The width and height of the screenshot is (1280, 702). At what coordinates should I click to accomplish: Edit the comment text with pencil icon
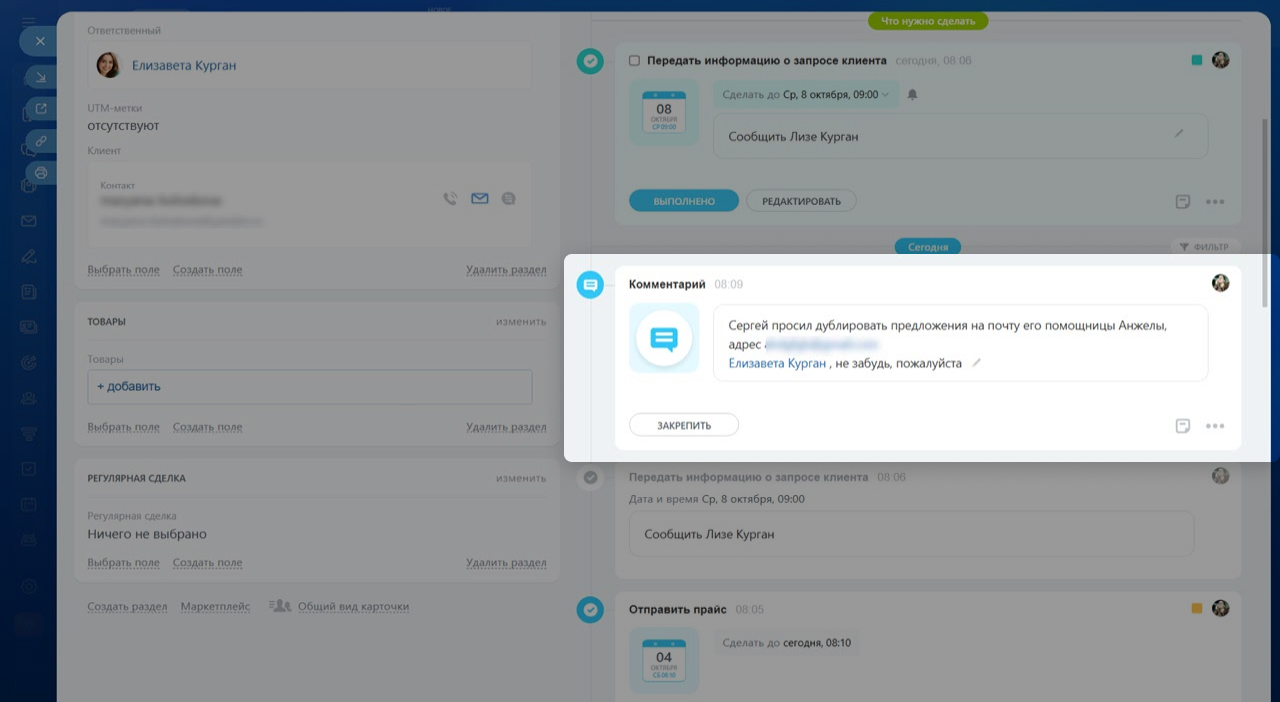coord(977,363)
